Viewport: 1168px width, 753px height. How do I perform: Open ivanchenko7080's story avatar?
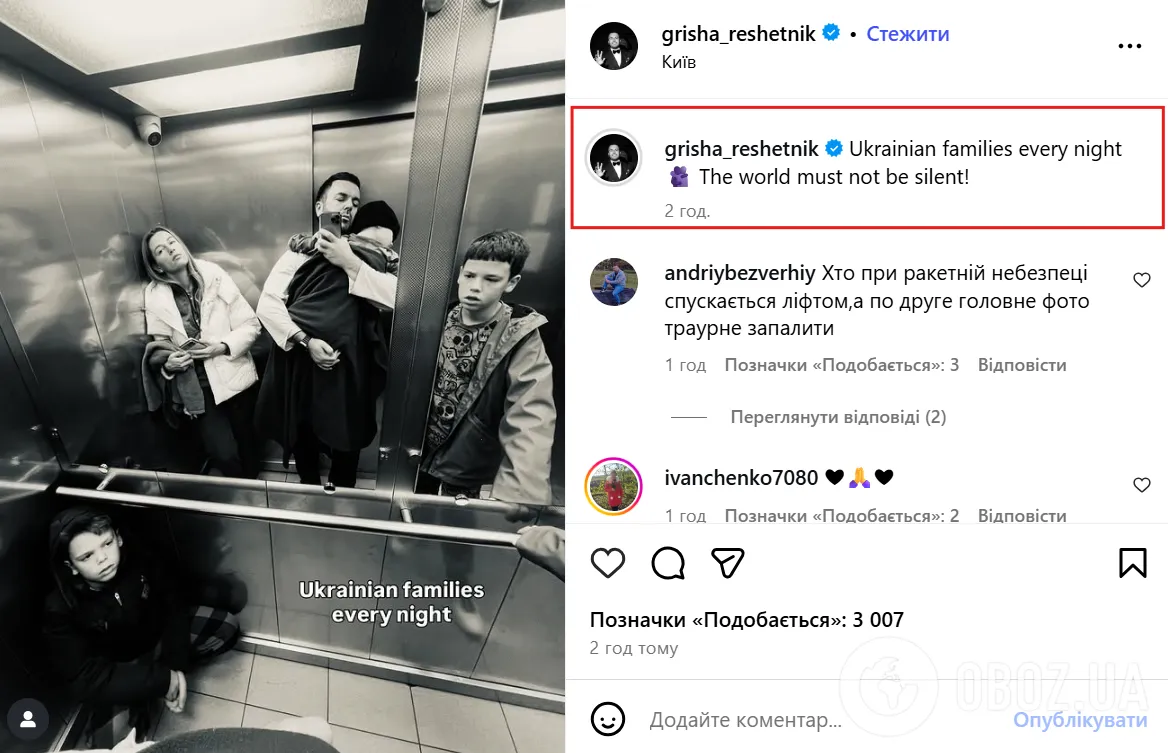click(614, 486)
